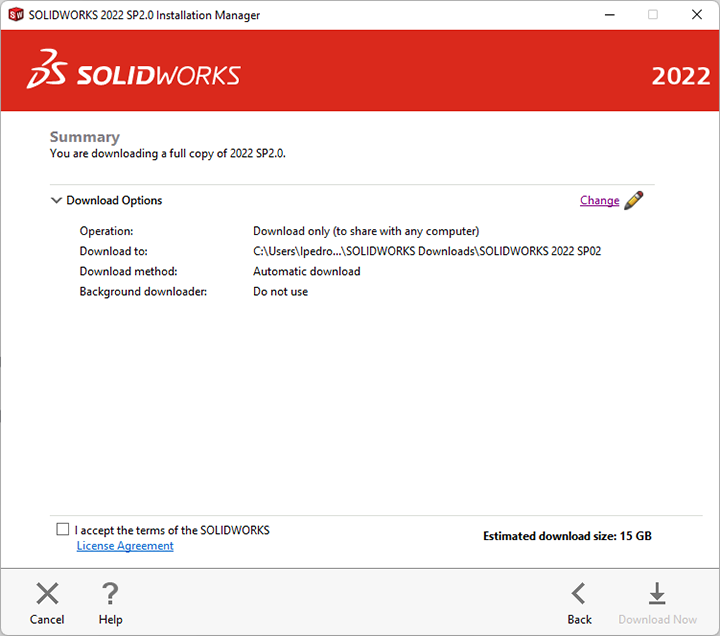Click the download path 'C:\Users\lpedro...' value
This screenshot has height=636, width=720.
coord(427,251)
